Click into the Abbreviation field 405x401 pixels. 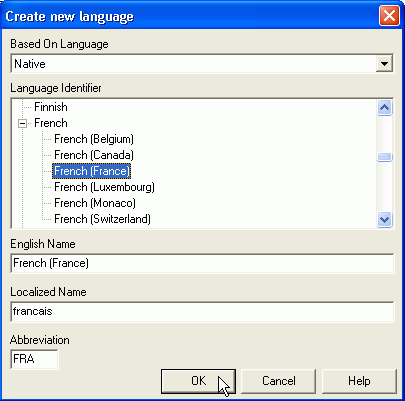(x=34, y=359)
